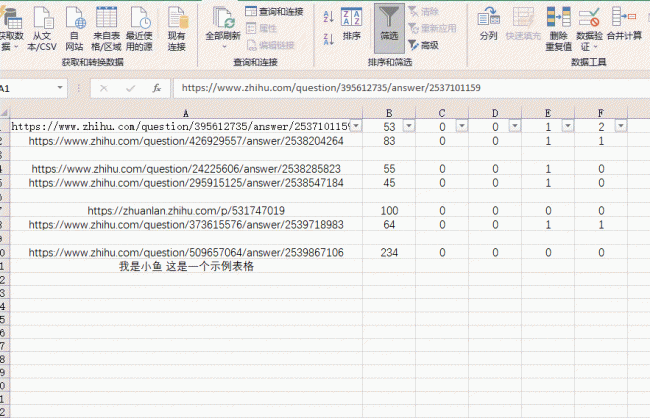Click Select All corner triangle
650x418 pixels.
[x=4, y=113]
